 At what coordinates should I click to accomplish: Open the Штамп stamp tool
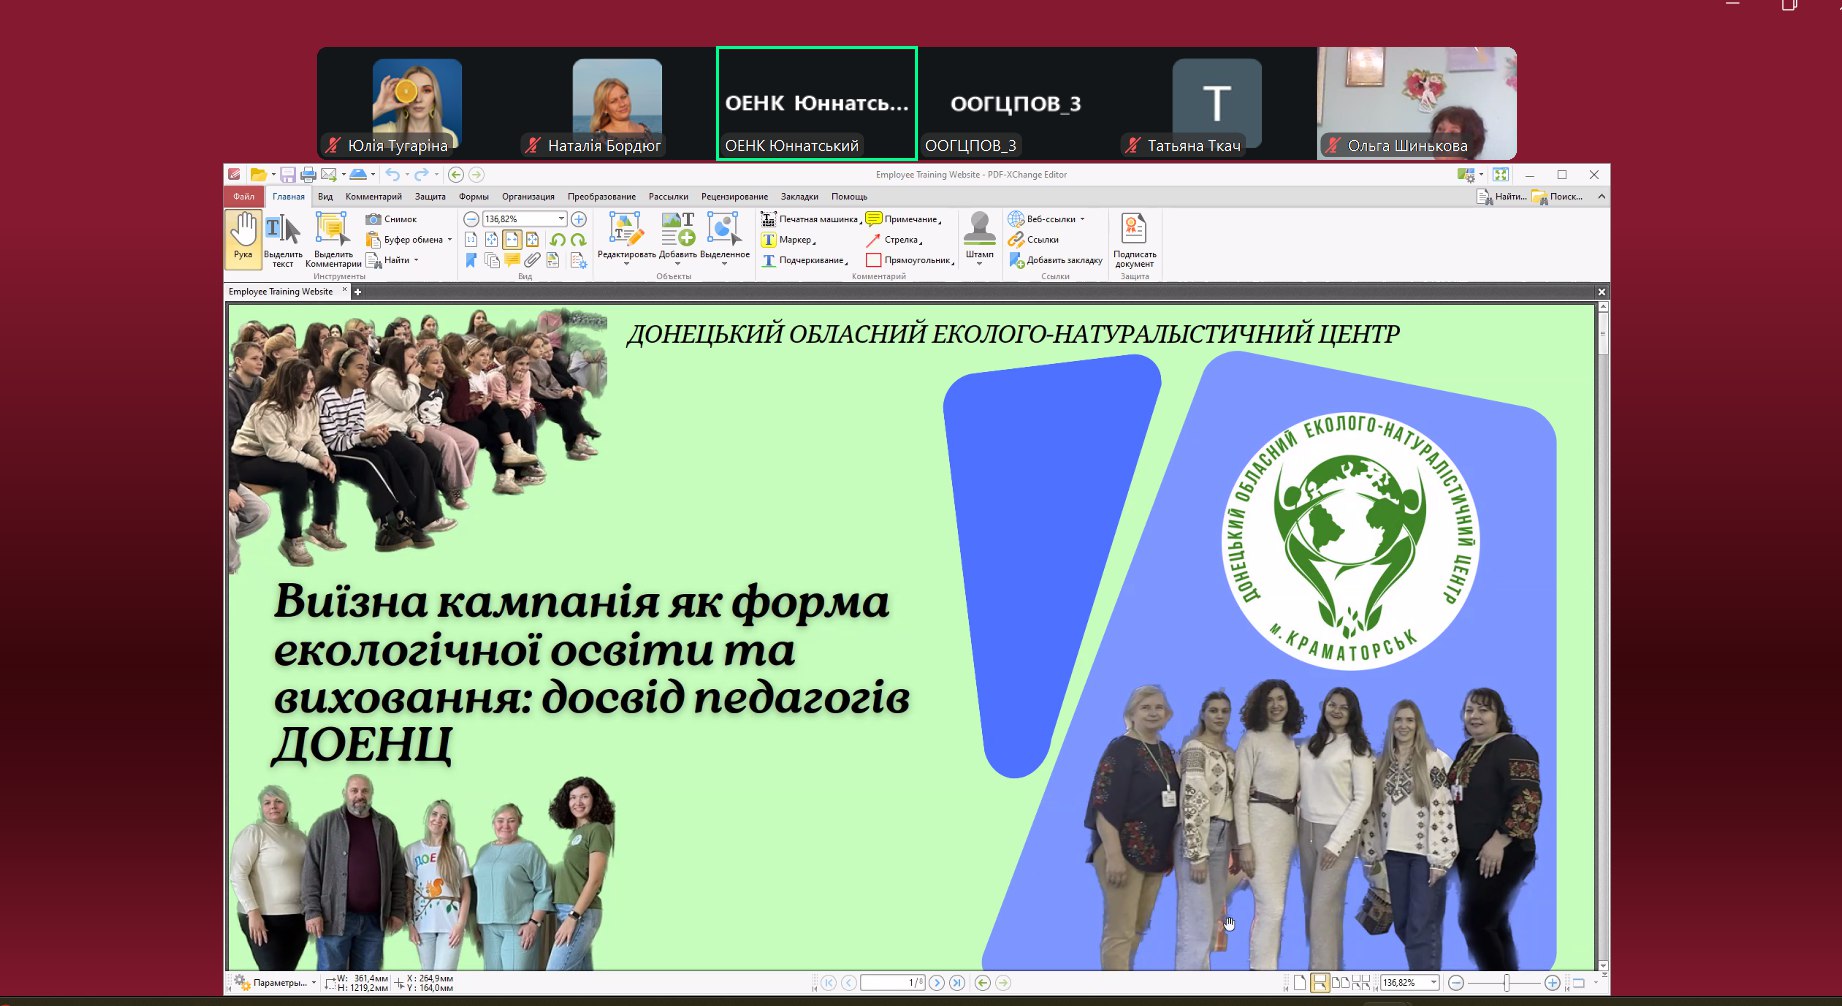[x=979, y=238]
